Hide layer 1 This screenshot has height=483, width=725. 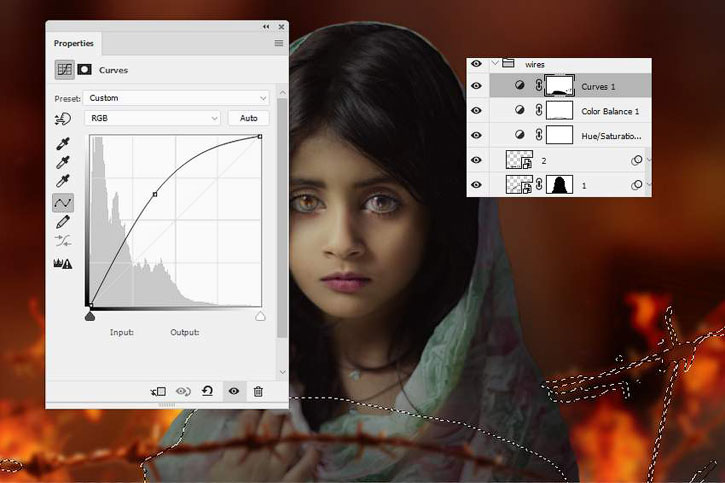pyautogui.click(x=476, y=184)
